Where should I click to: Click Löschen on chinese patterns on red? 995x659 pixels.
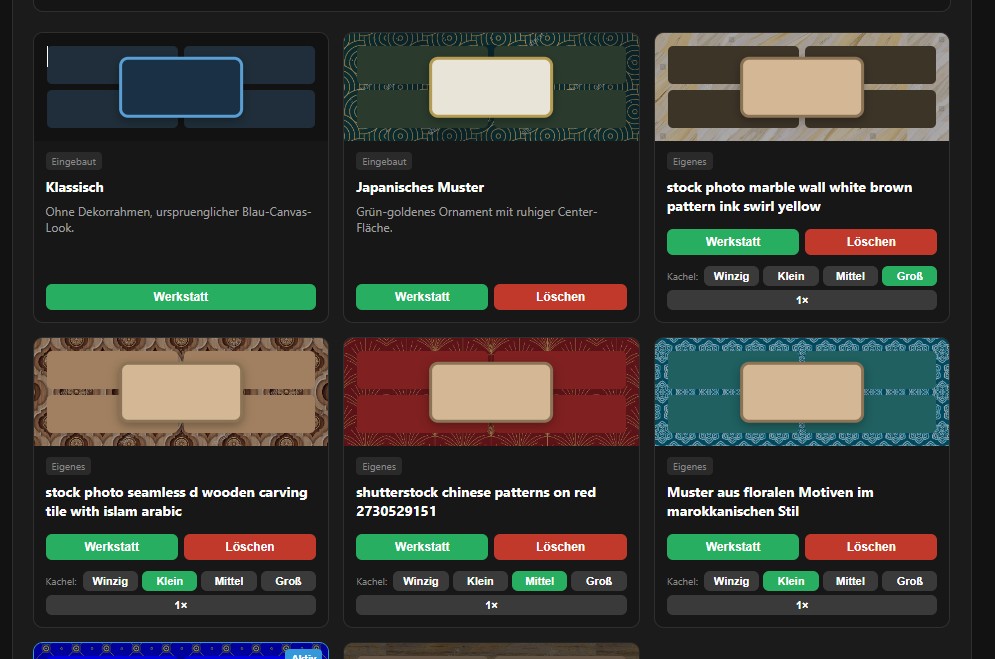(560, 547)
